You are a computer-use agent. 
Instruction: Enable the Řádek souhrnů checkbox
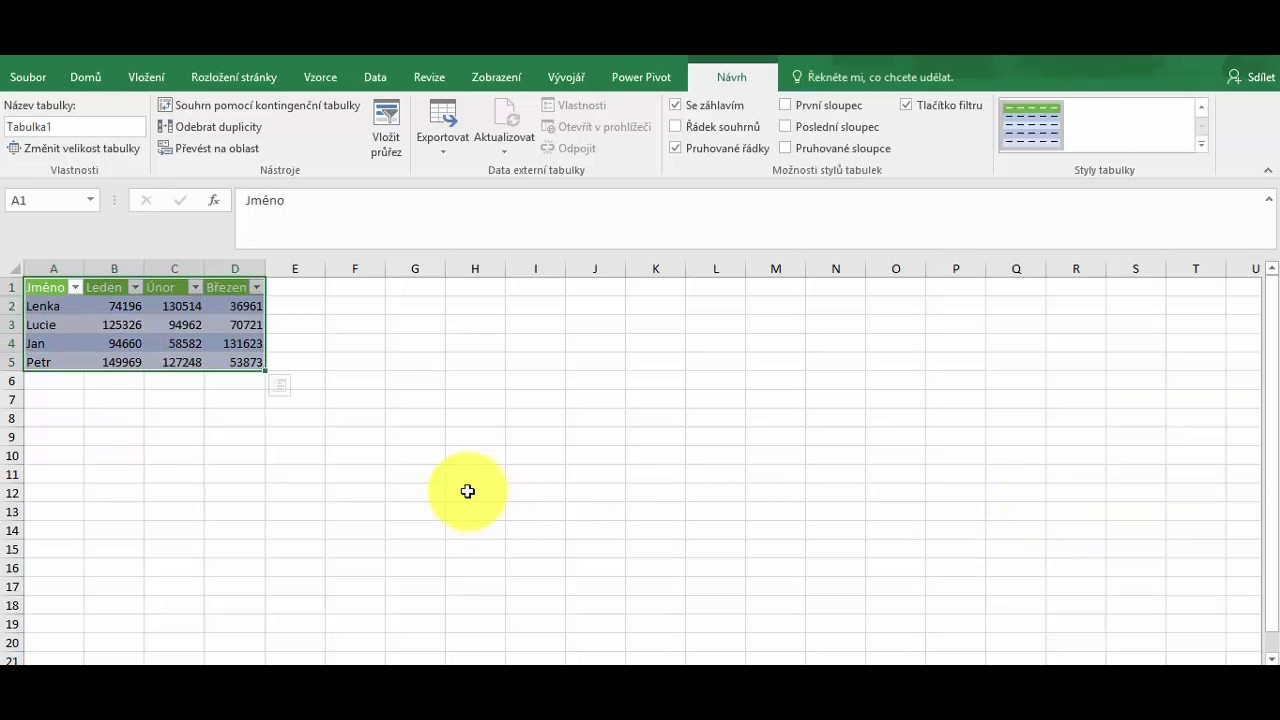[676, 127]
